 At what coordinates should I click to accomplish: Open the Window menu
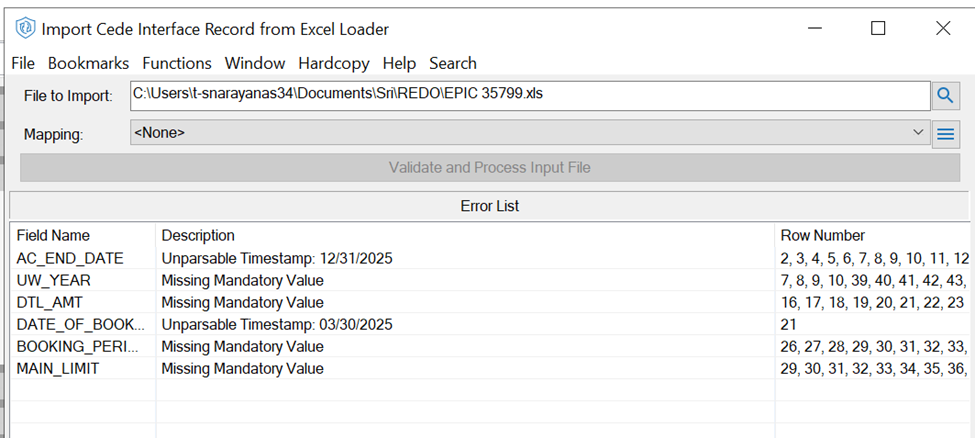255,63
